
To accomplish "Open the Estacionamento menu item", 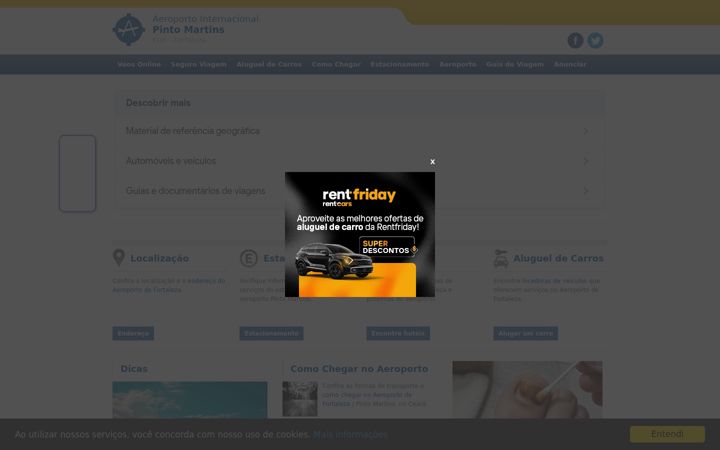I will pos(400,64).
